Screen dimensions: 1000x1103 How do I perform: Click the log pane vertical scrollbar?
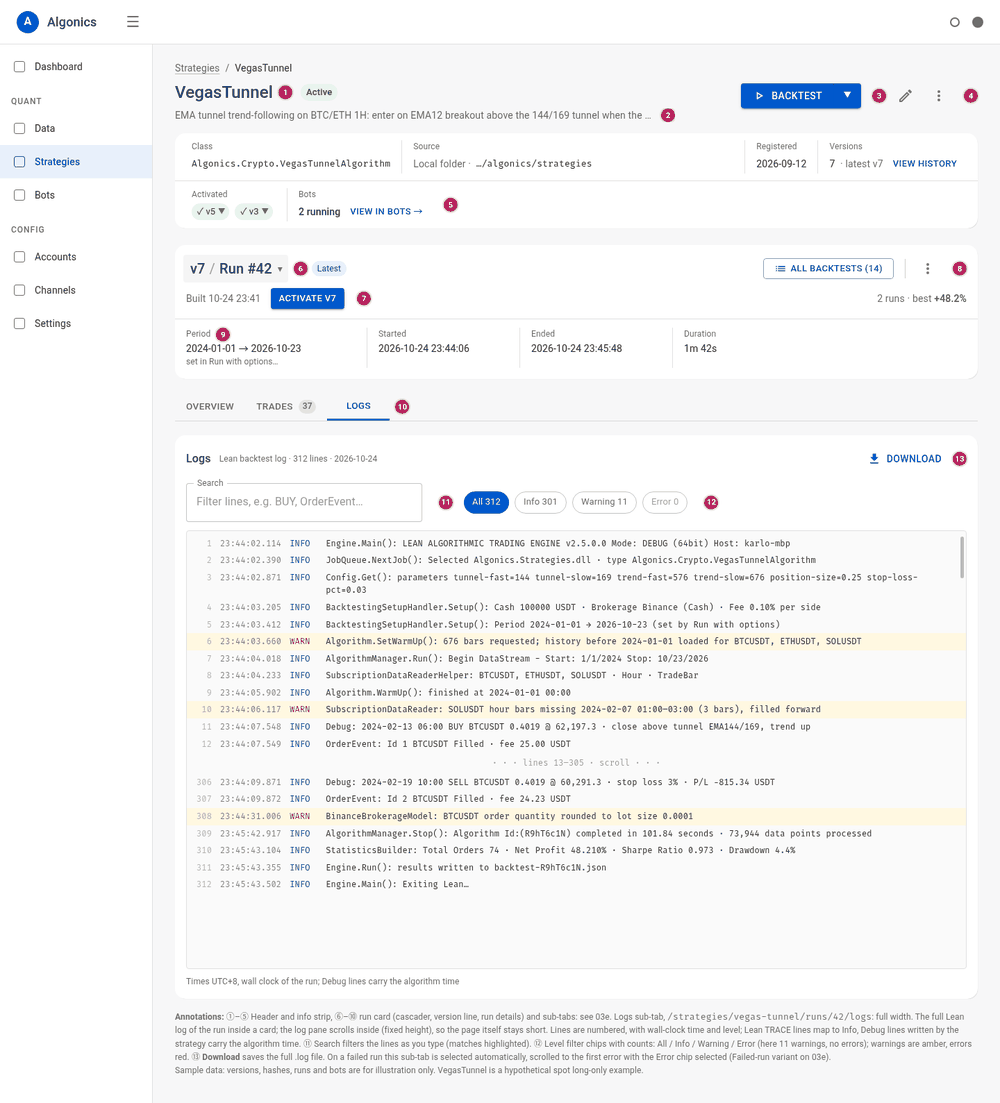pos(961,557)
